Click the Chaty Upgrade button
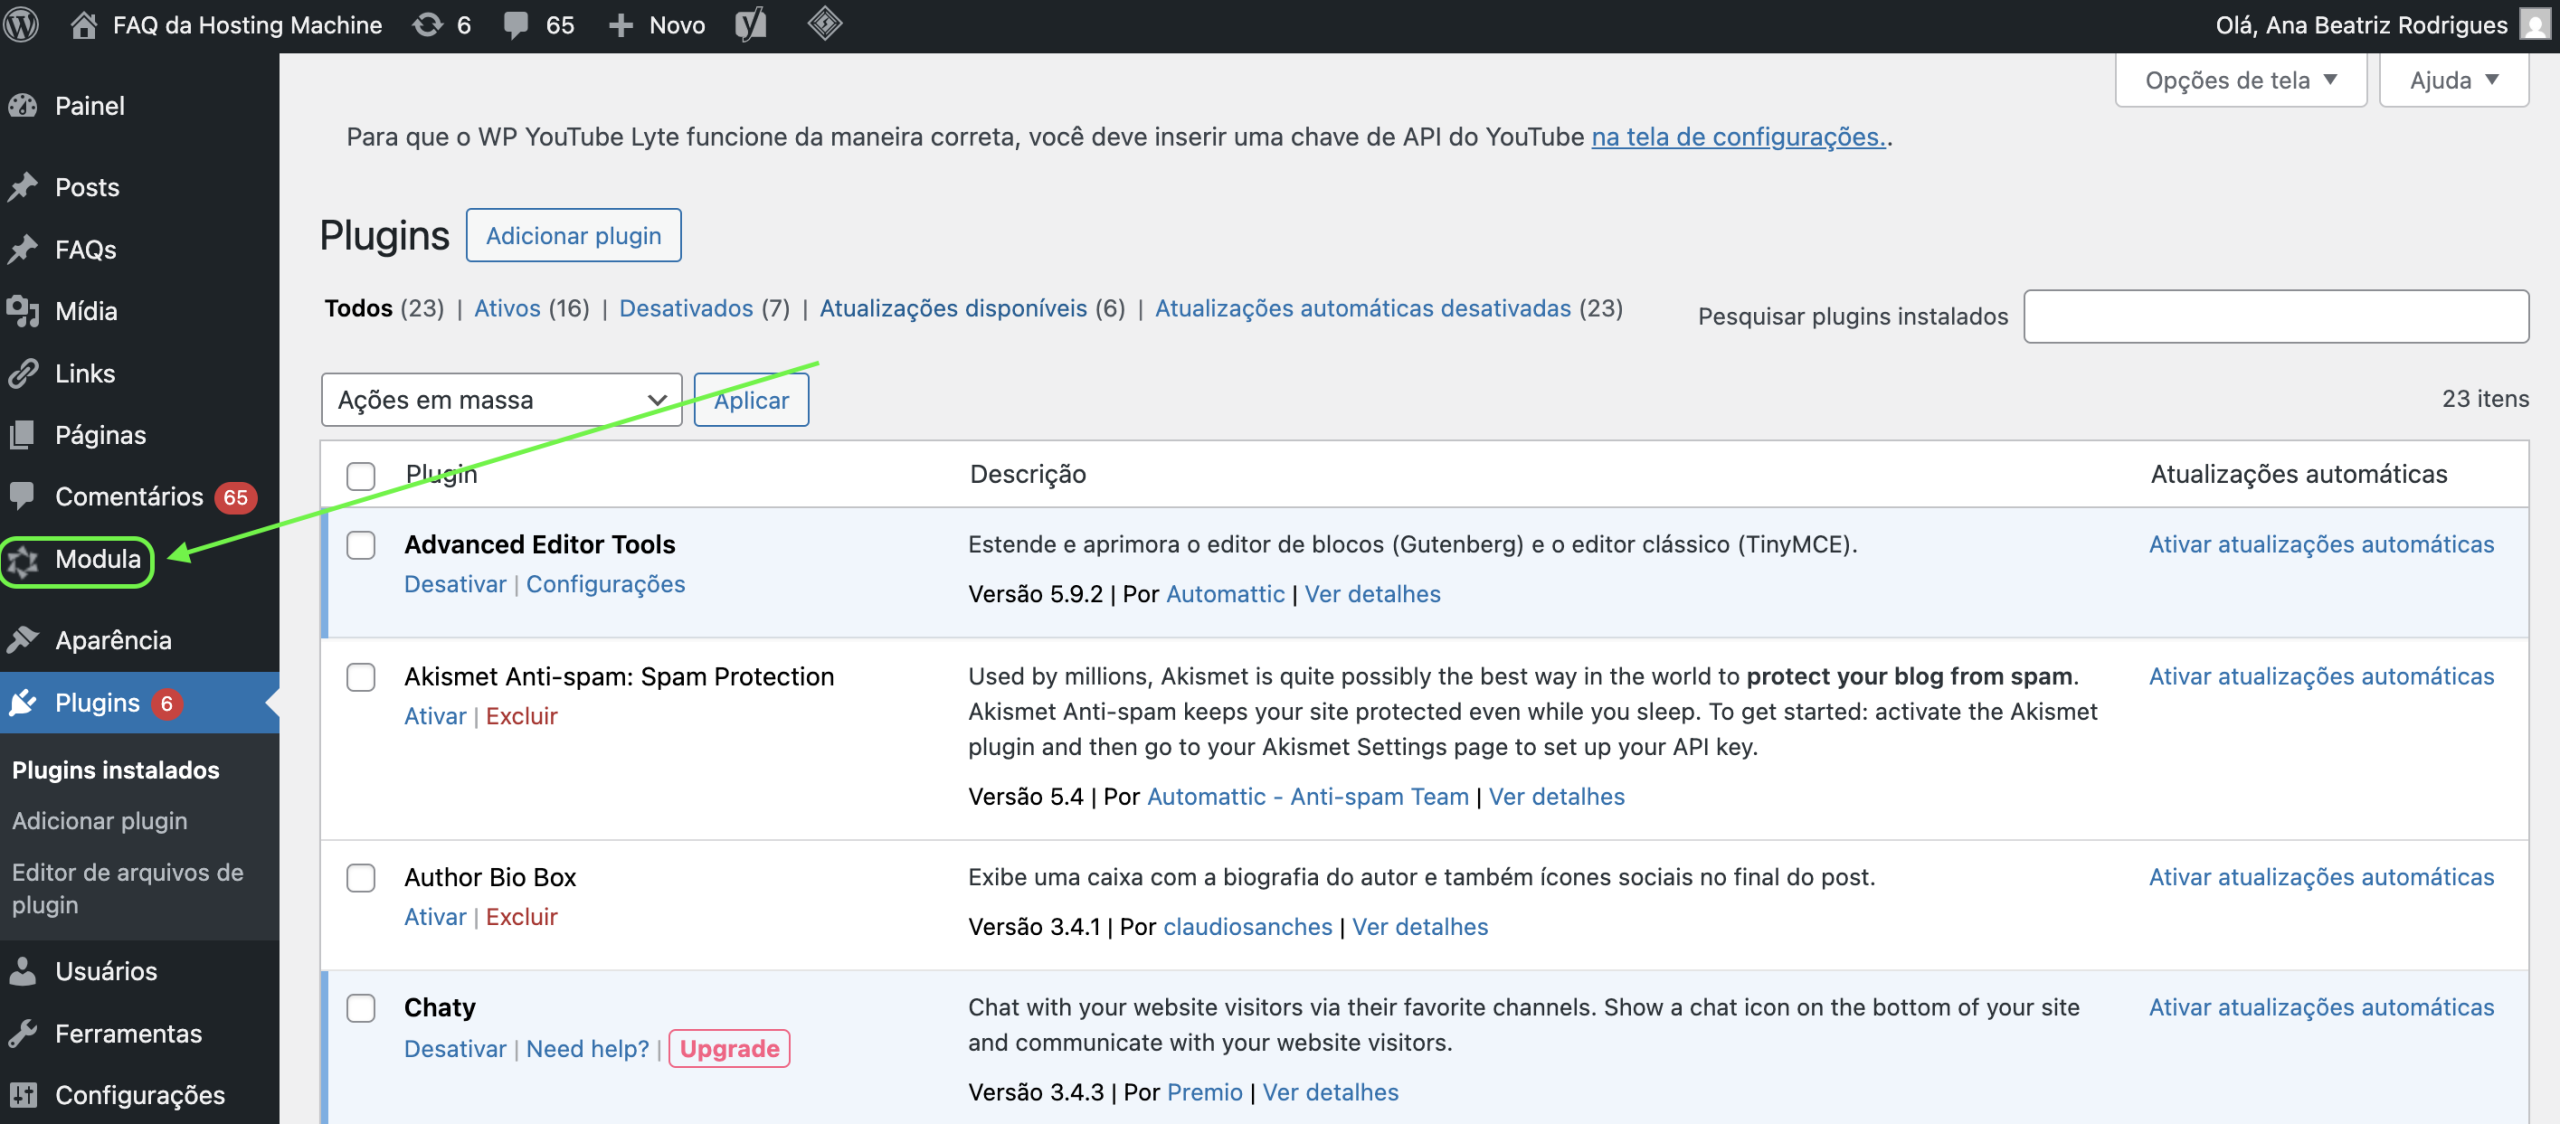This screenshot has width=2560, height=1124. 730,1048
